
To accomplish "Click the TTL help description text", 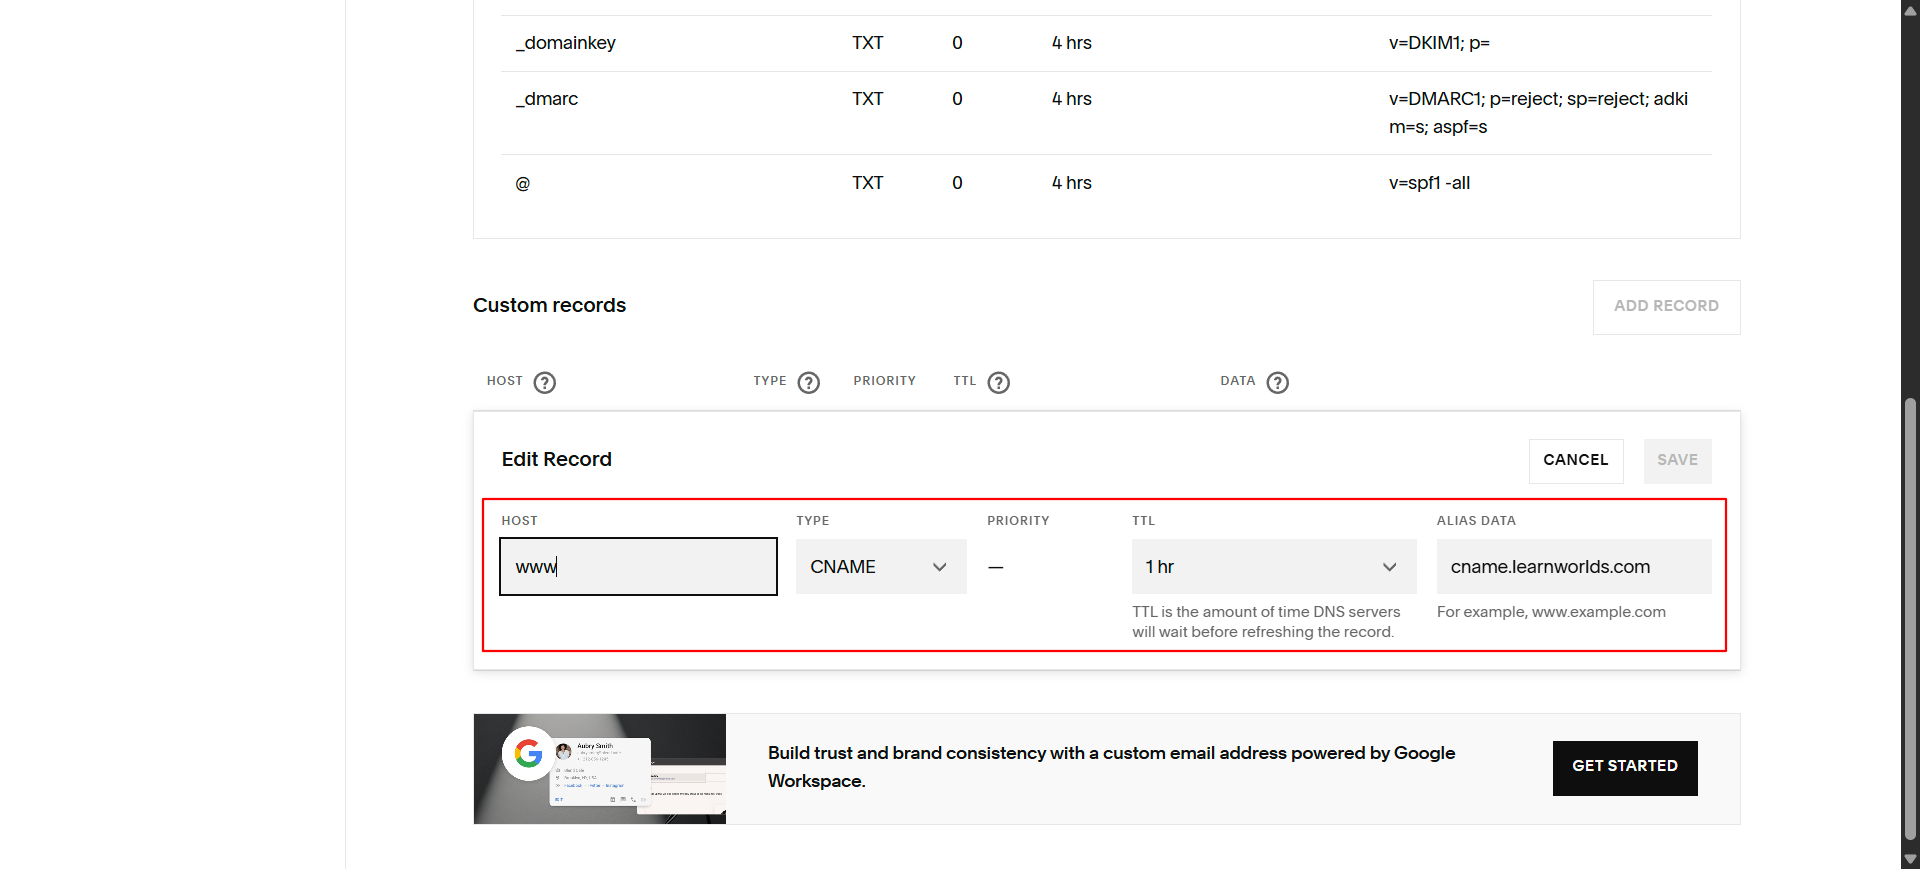I will point(1266,622).
